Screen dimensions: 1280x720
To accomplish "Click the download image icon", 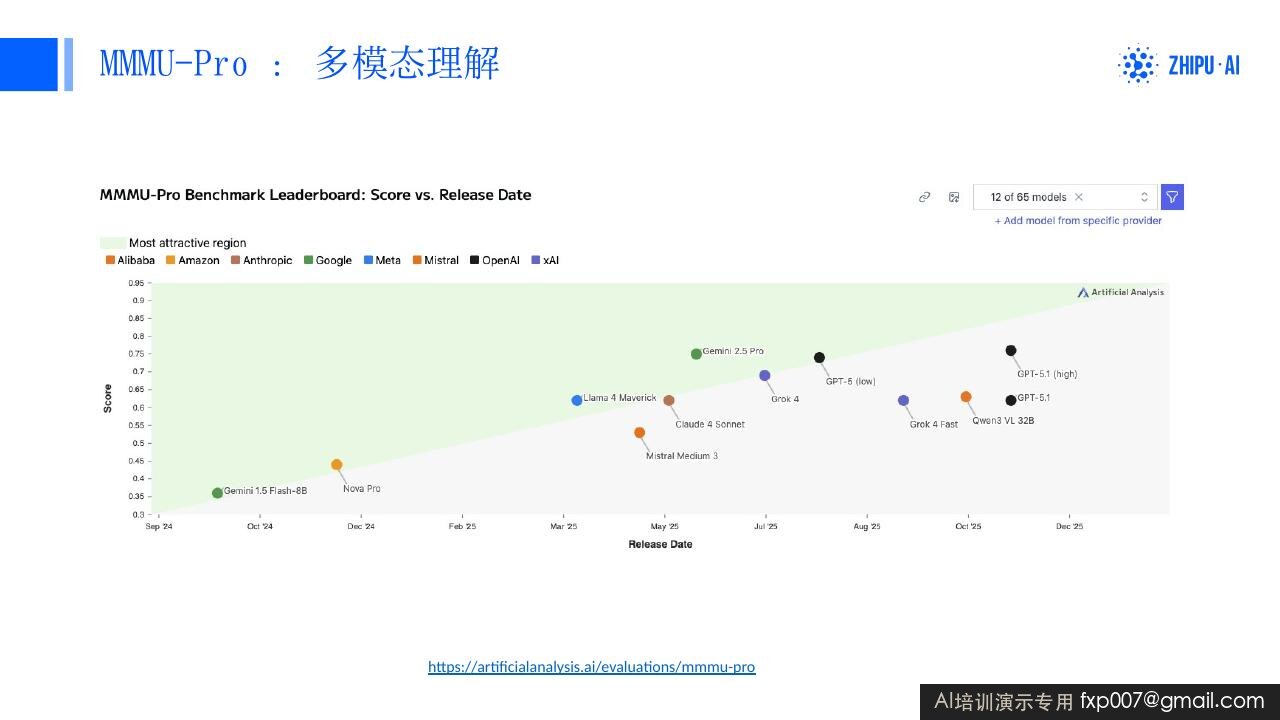I will click(x=954, y=197).
